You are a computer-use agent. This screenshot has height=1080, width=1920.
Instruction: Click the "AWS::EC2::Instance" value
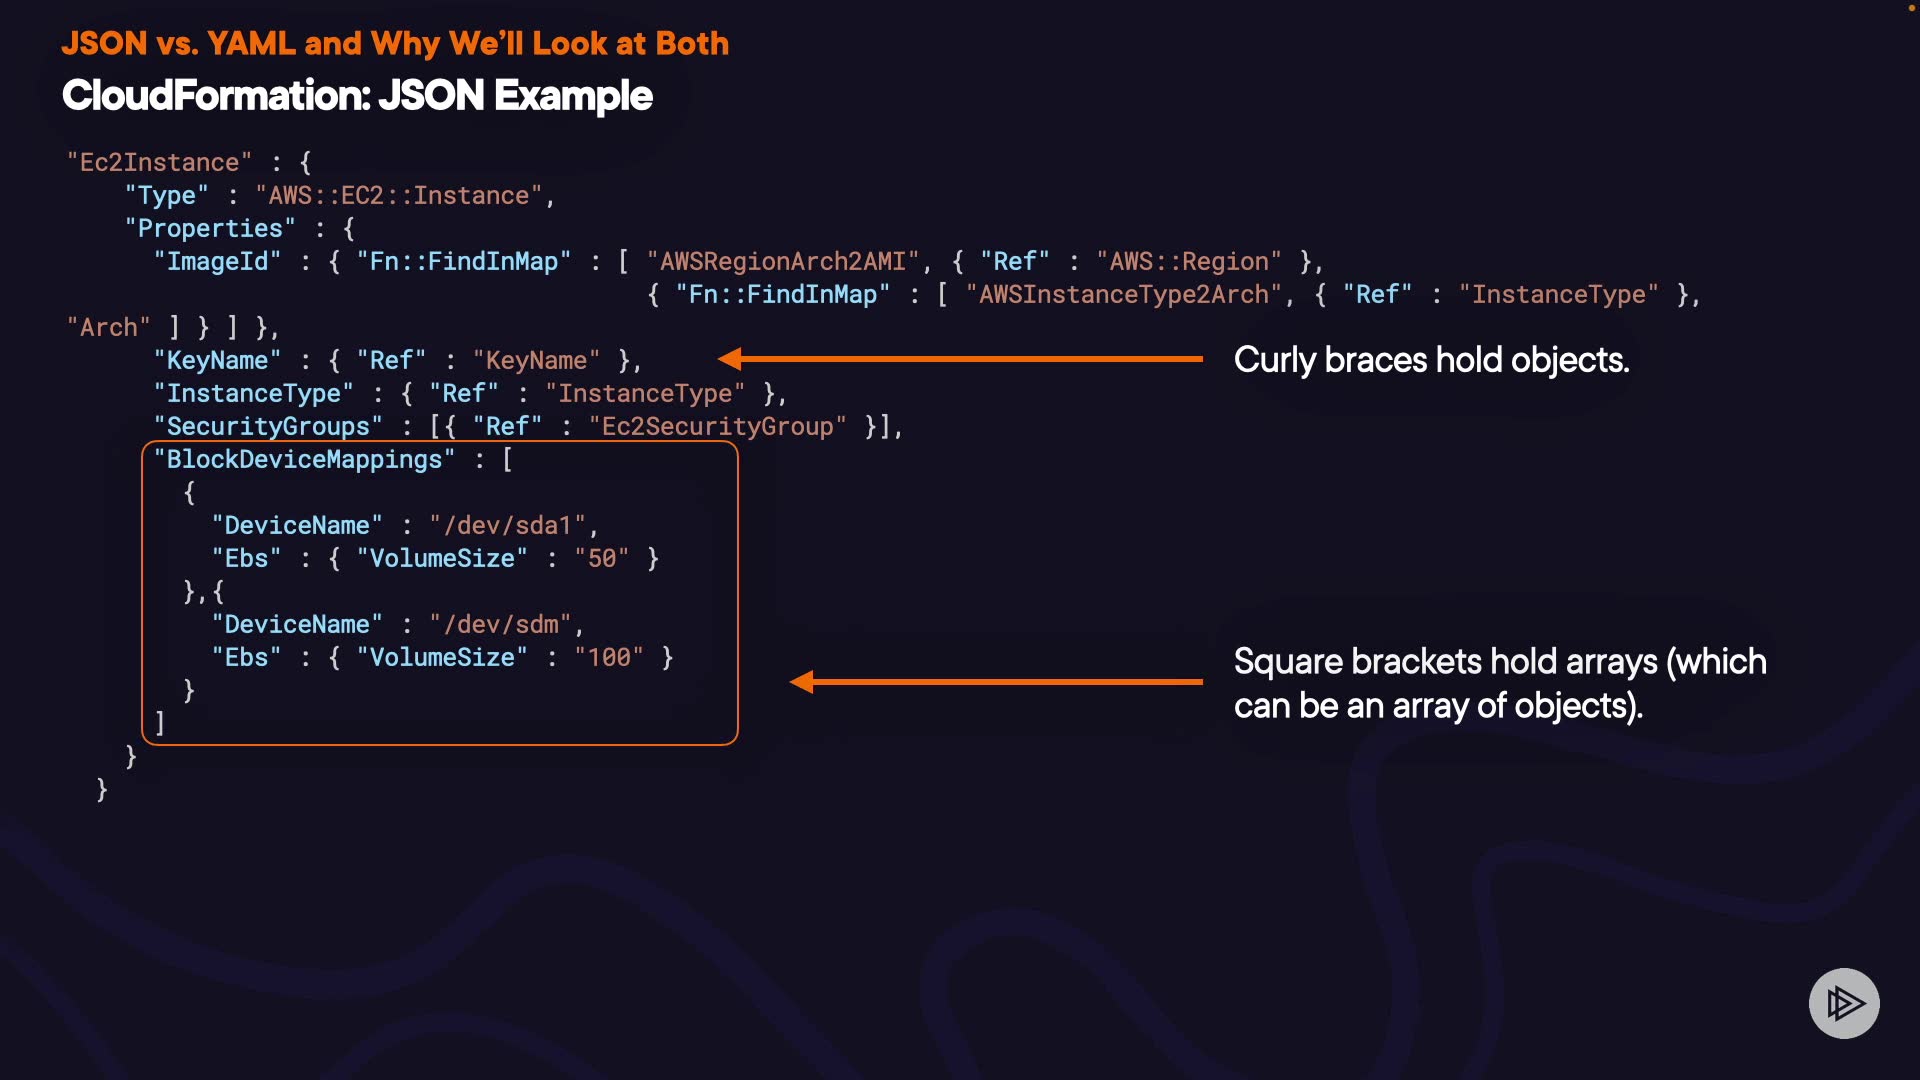pyautogui.click(x=398, y=195)
